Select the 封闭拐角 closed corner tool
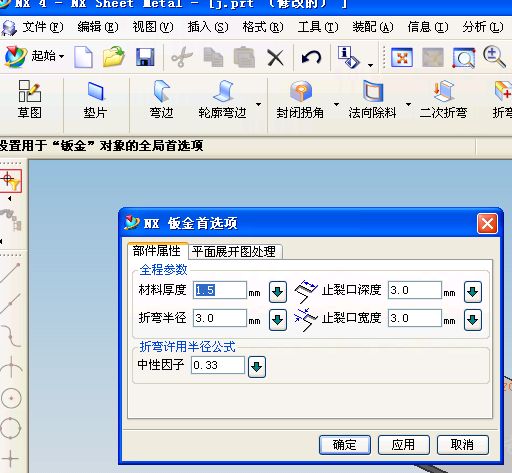512x473 pixels. tap(300, 100)
